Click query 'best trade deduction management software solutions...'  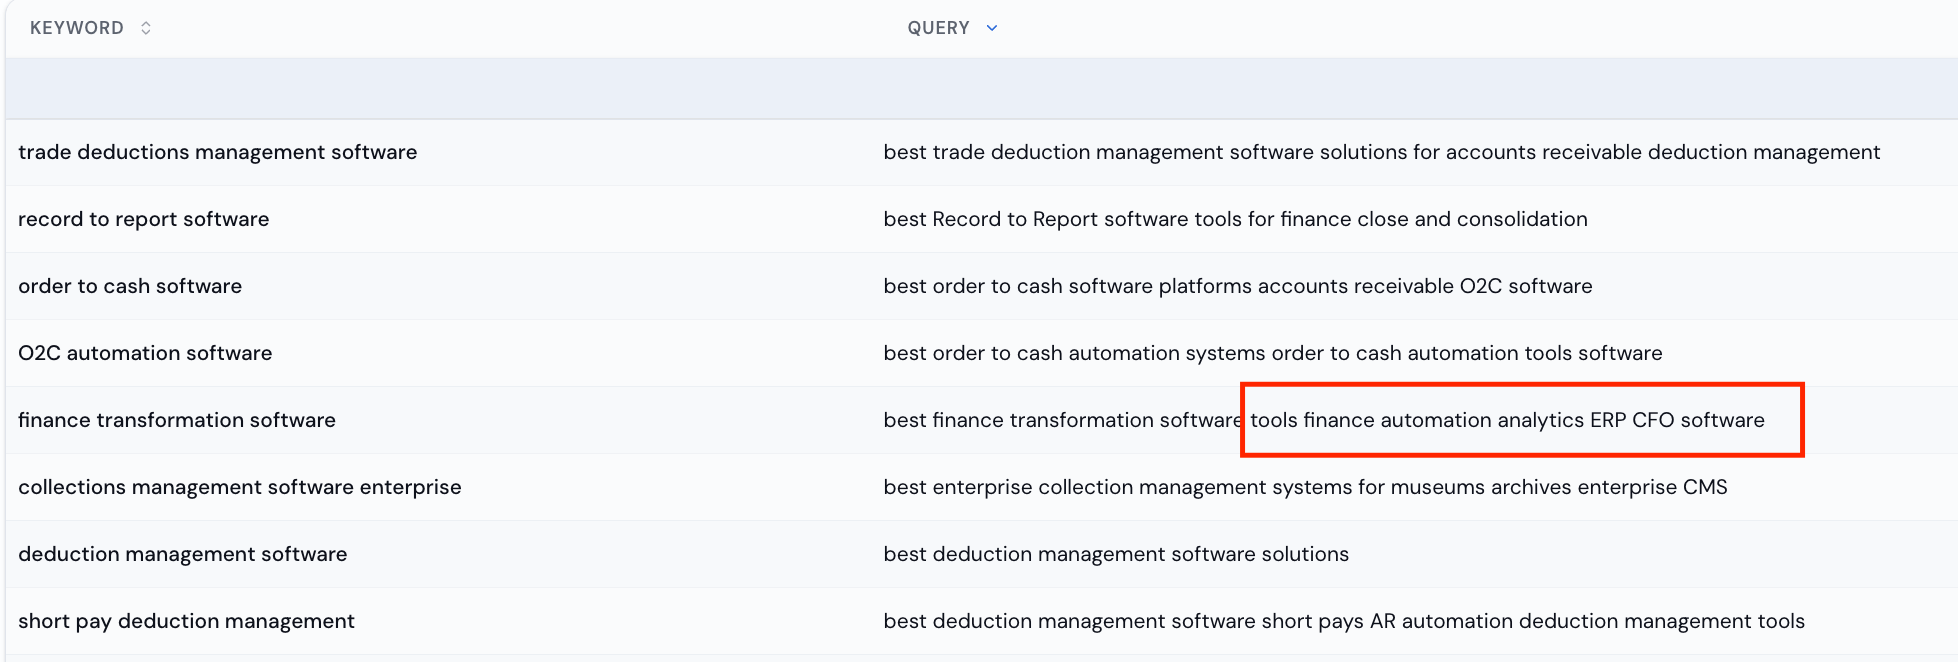(1382, 152)
